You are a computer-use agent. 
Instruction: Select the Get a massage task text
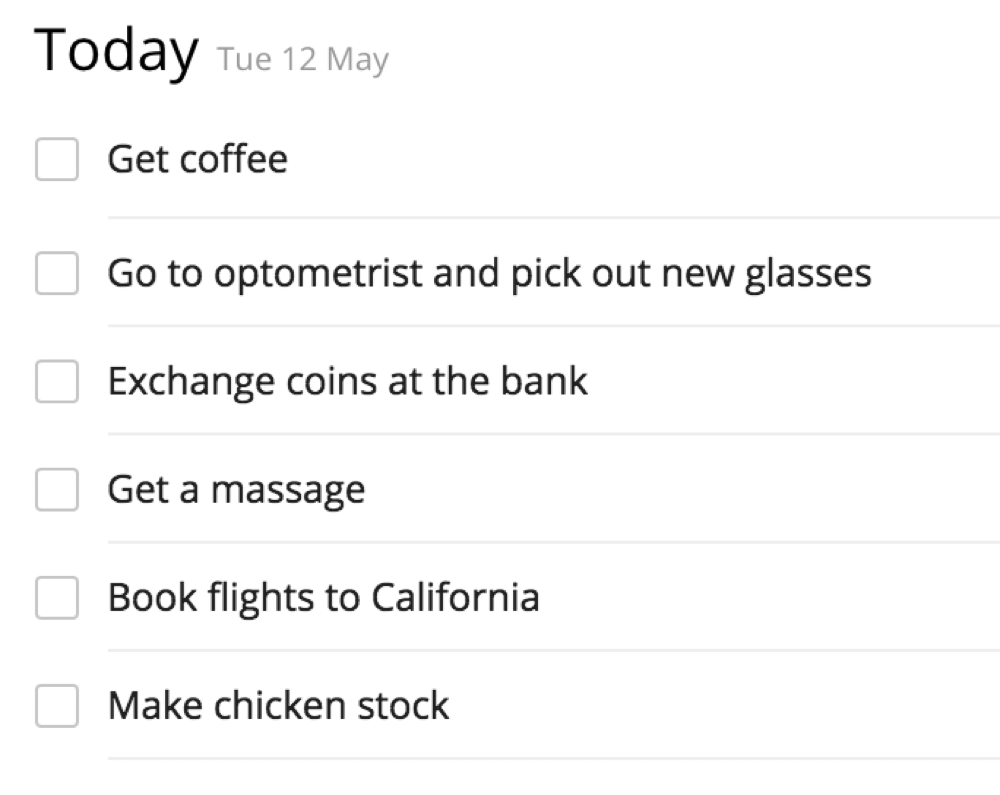click(x=237, y=491)
